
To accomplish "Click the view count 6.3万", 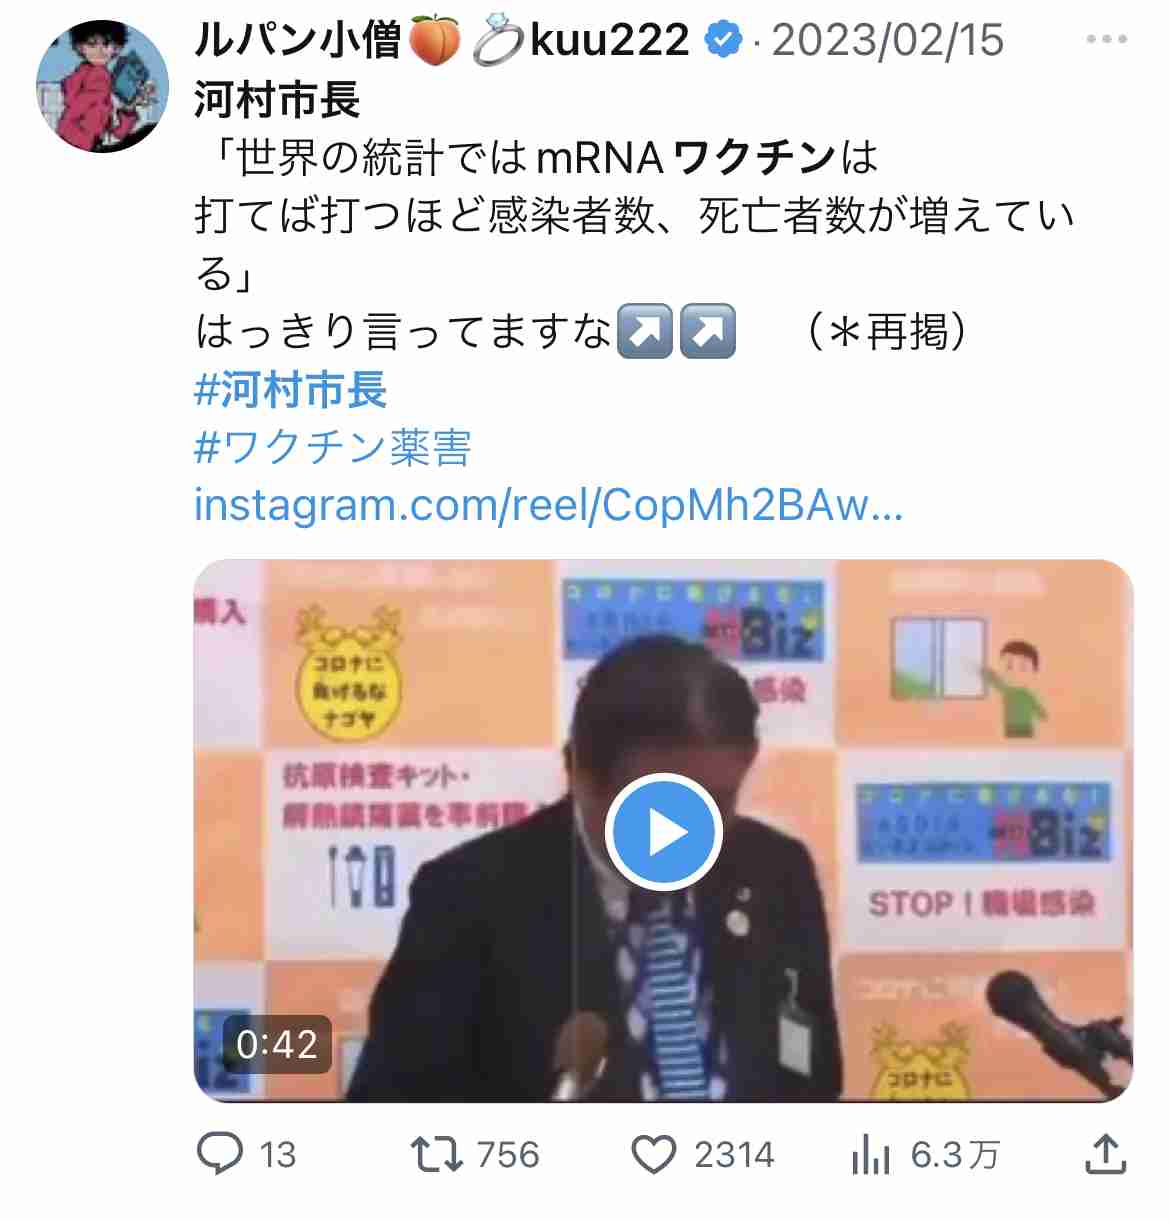I will 955,1155.
